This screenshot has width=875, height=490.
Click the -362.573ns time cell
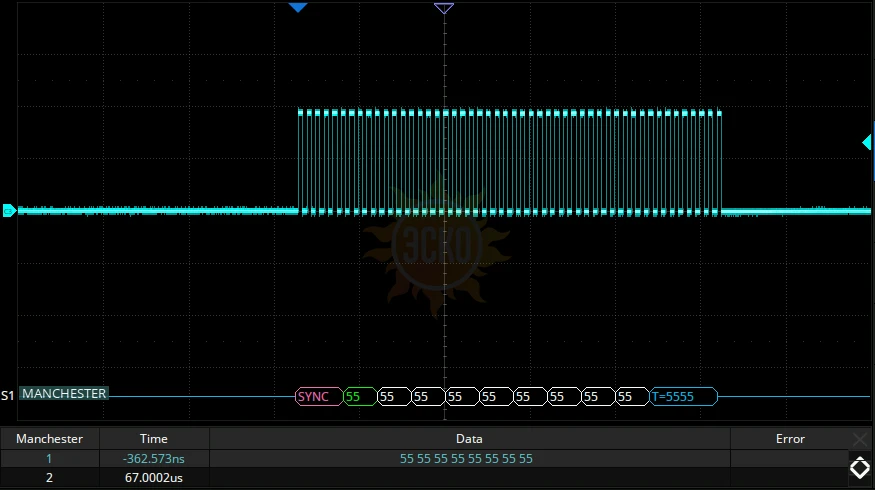(x=153, y=458)
